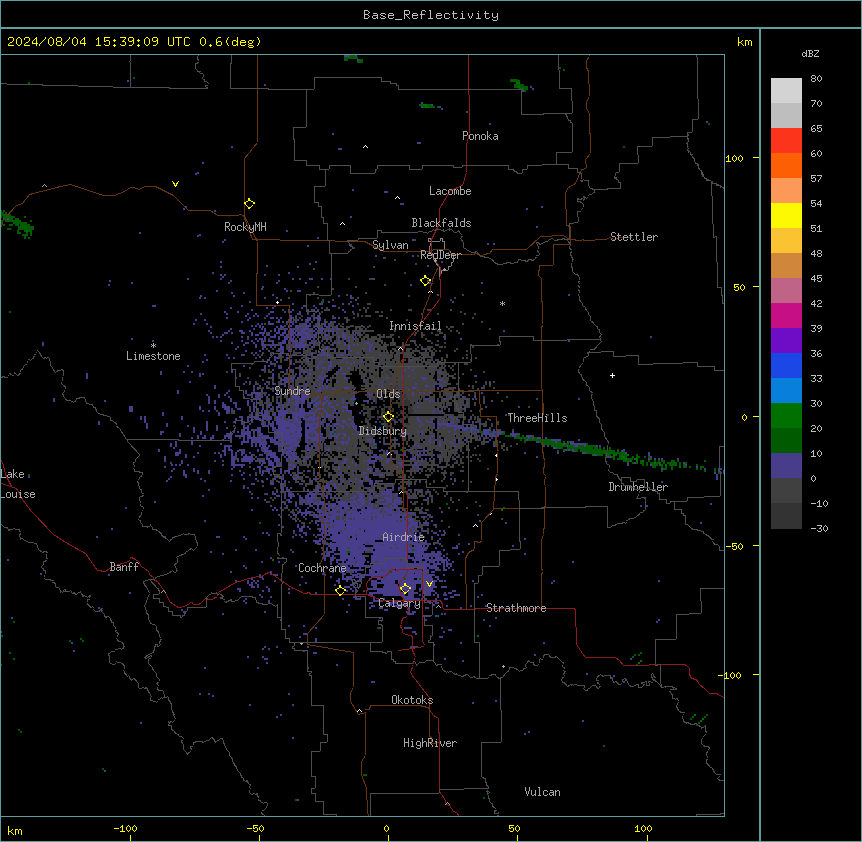Click the 54 dBZ yellow legend swatch
Image resolution: width=862 pixels, height=842 pixels.
pyautogui.click(x=786, y=215)
